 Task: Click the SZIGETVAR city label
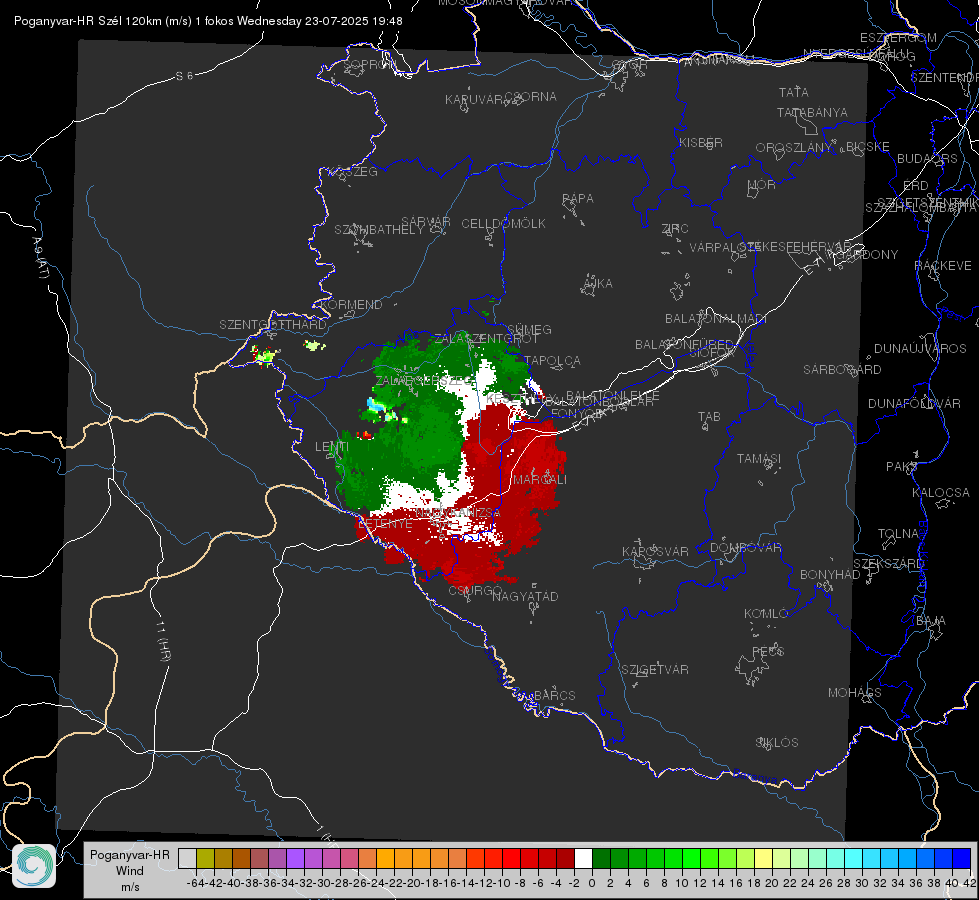[654, 670]
